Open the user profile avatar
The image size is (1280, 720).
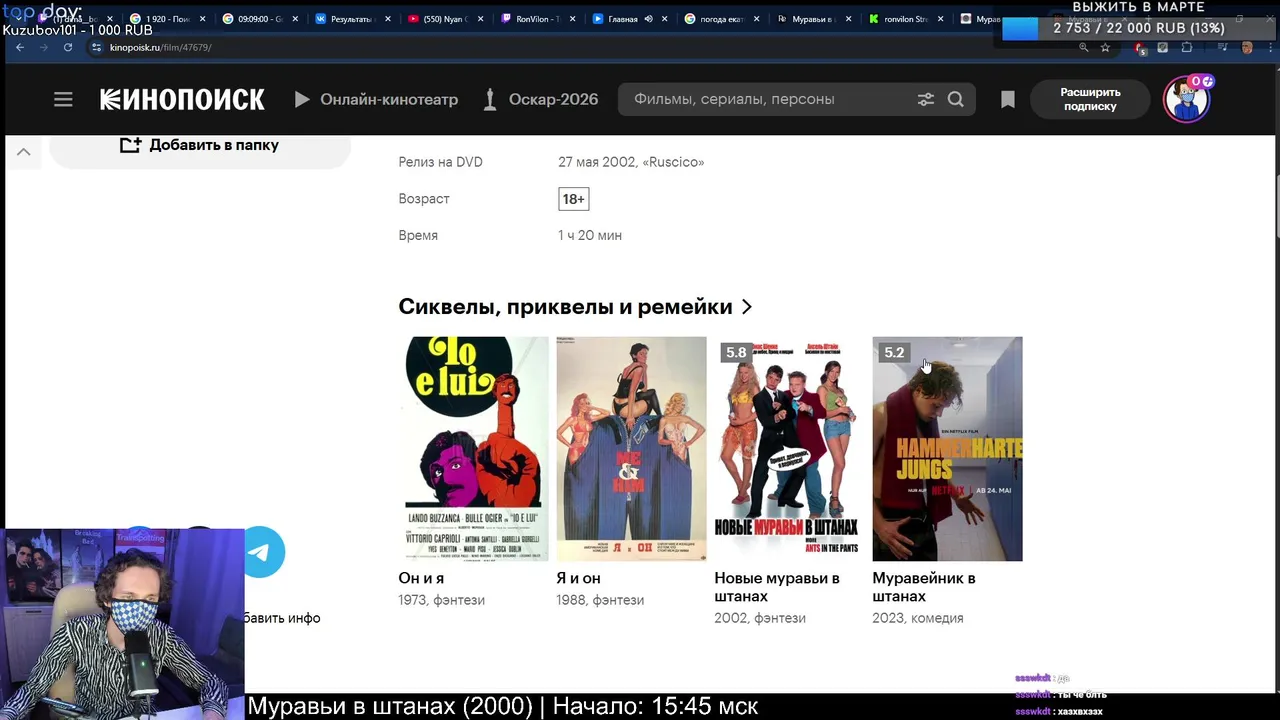pos(1187,98)
